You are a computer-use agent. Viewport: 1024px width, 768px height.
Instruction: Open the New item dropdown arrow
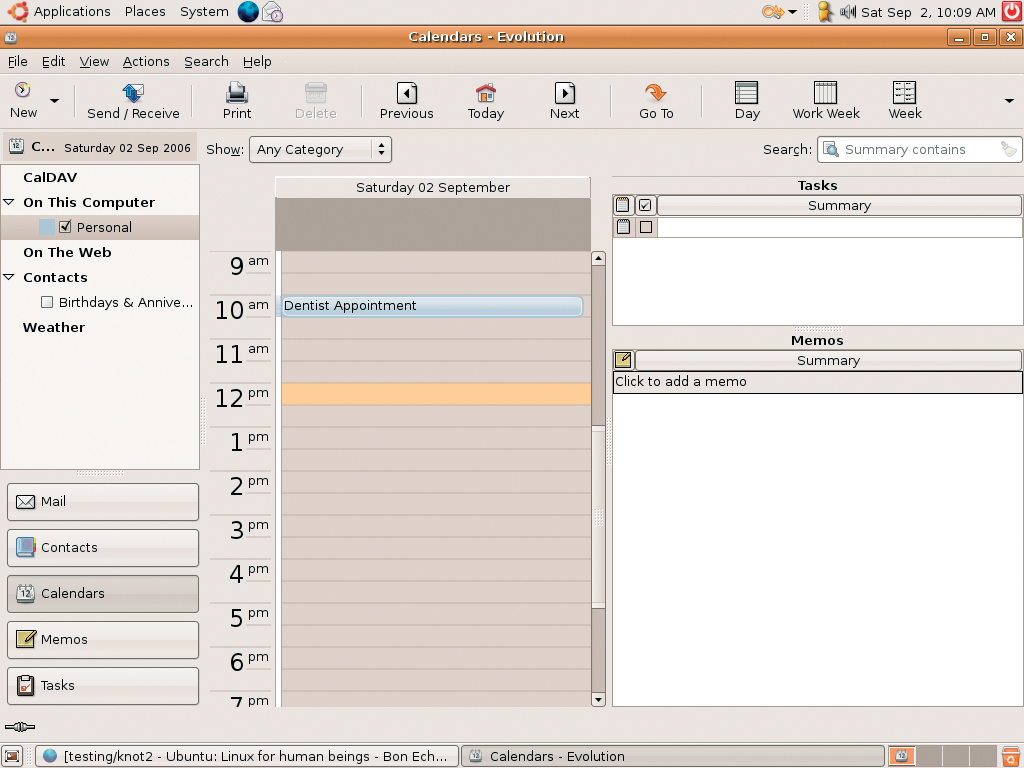55,101
